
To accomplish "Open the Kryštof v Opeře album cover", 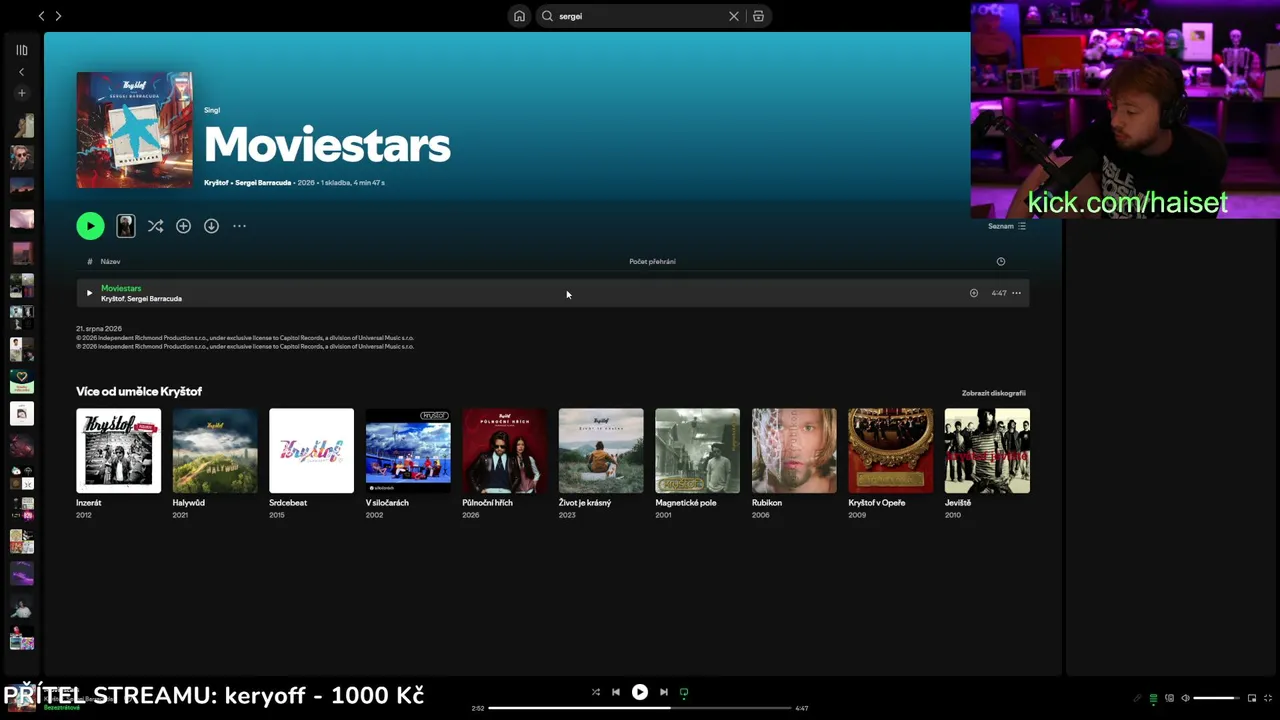I will point(890,450).
